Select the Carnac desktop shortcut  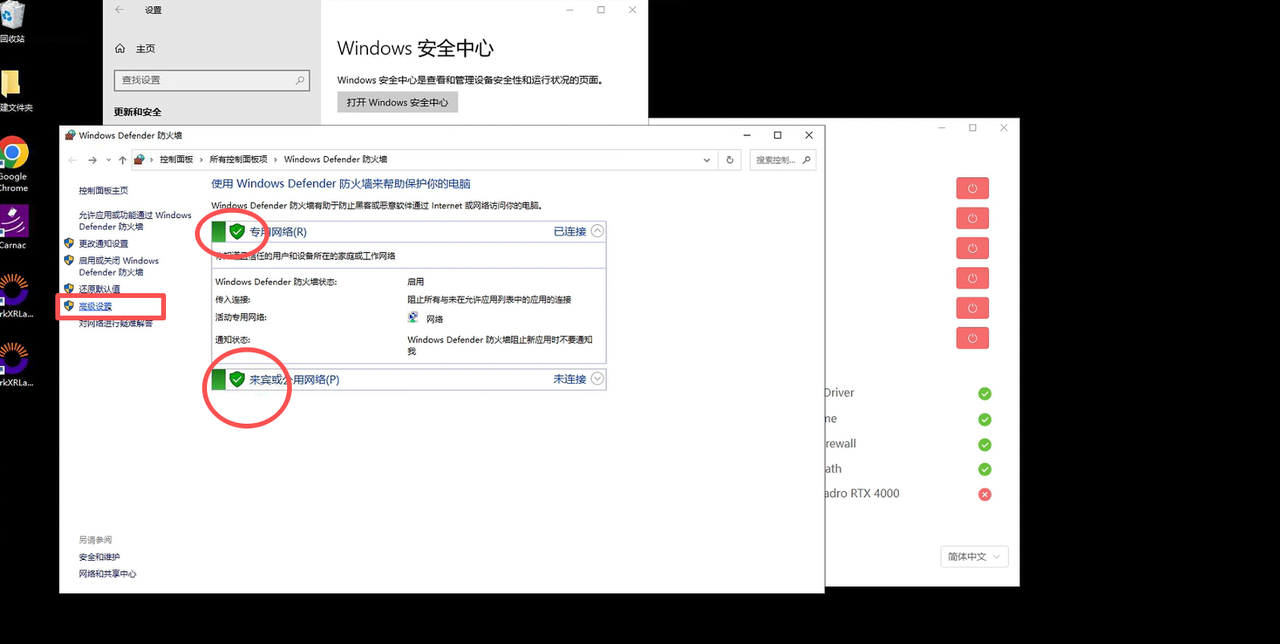click(14, 228)
